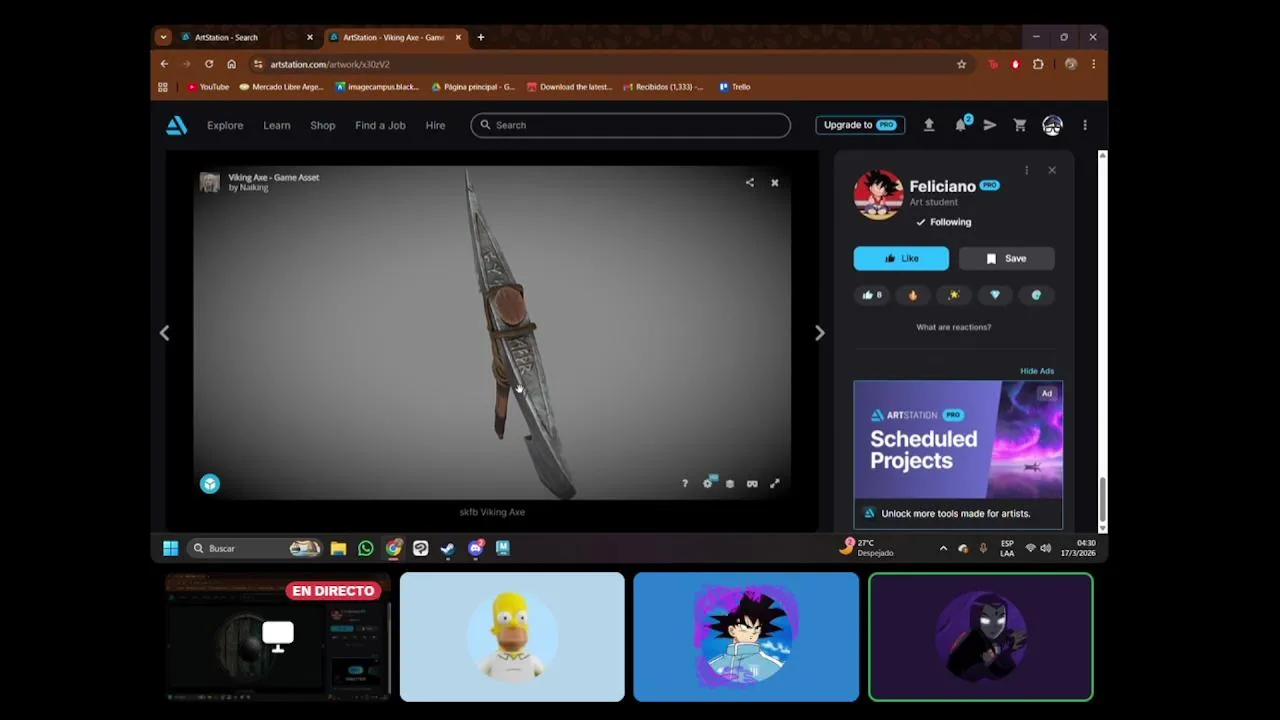Close the ArtStation - Search tab
The height and width of the screenshot is (720, 1280).
click(x=310, y=37)
